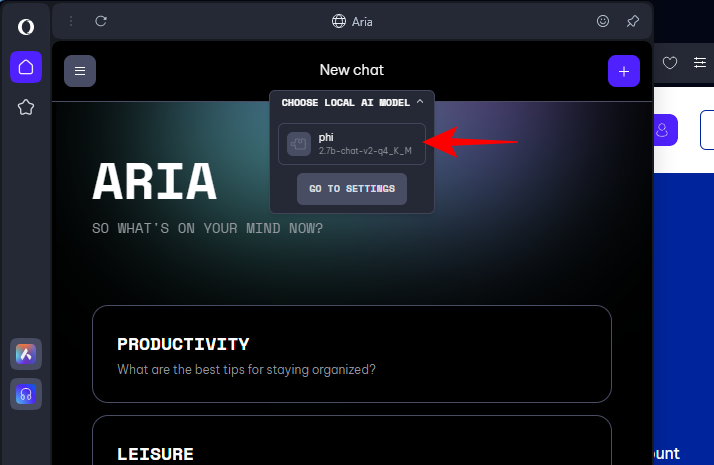Open the bookmarks star in the sidebar
This screenshot has width=714, height=465.
click(x=26, y=107)
